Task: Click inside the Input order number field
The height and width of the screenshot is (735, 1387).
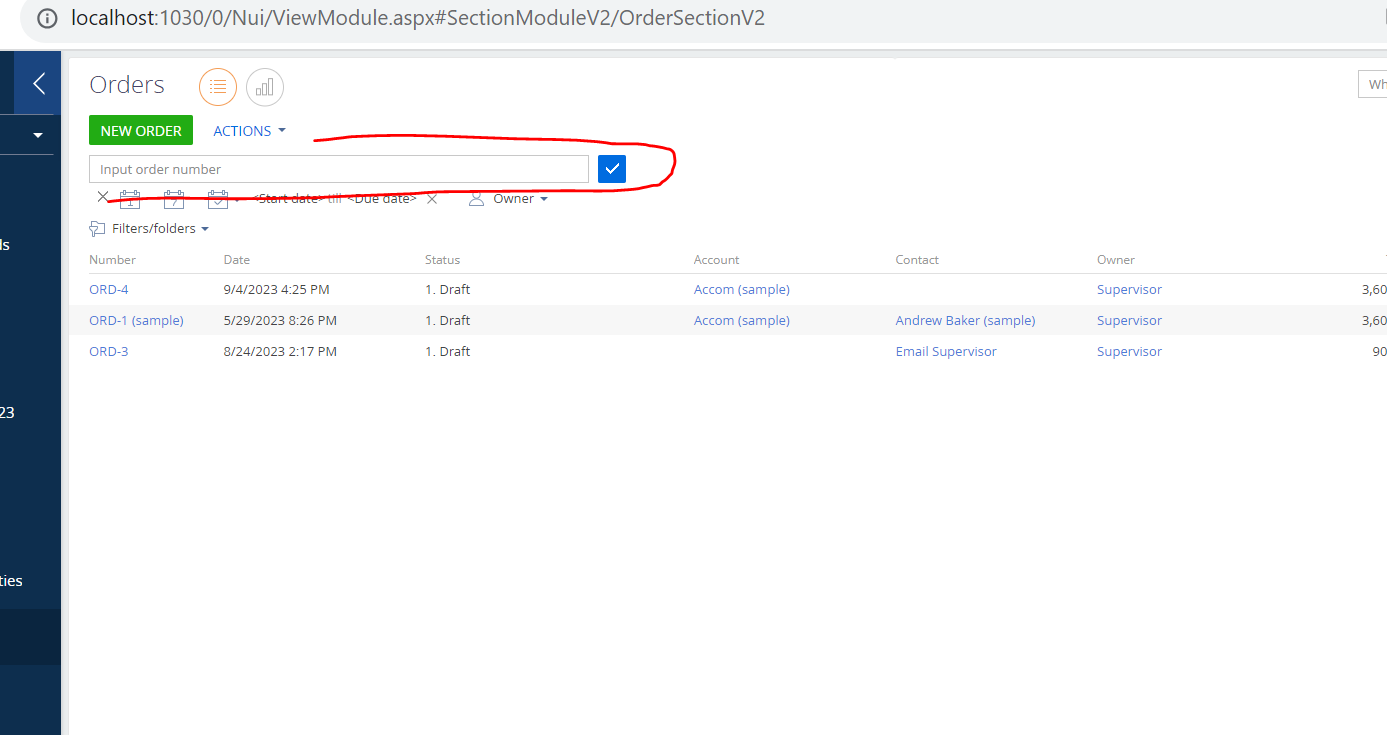Action: point(338,168)
